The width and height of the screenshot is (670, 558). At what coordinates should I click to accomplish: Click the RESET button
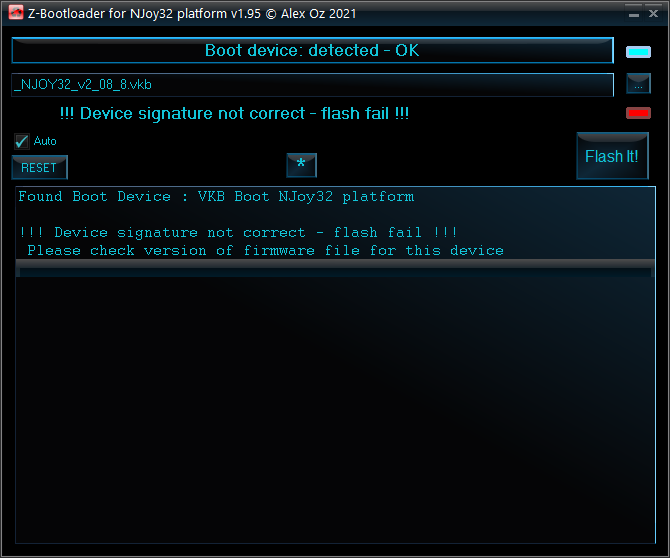pyautogui.click(x=39, y=167)
